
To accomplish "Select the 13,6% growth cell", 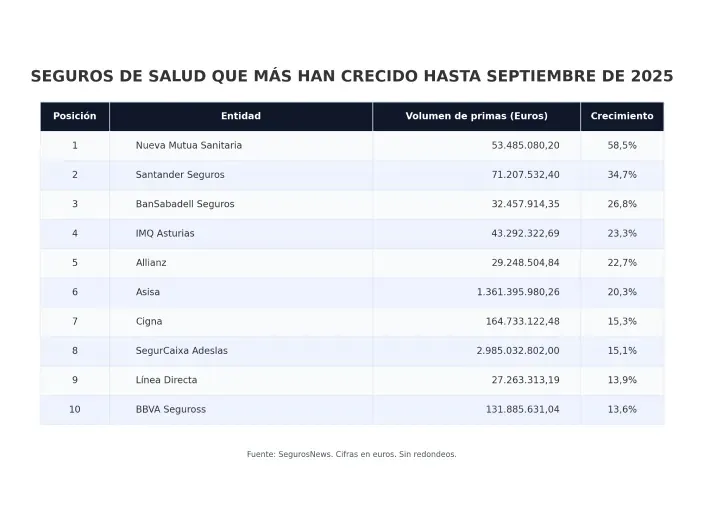I will (622, 409).
